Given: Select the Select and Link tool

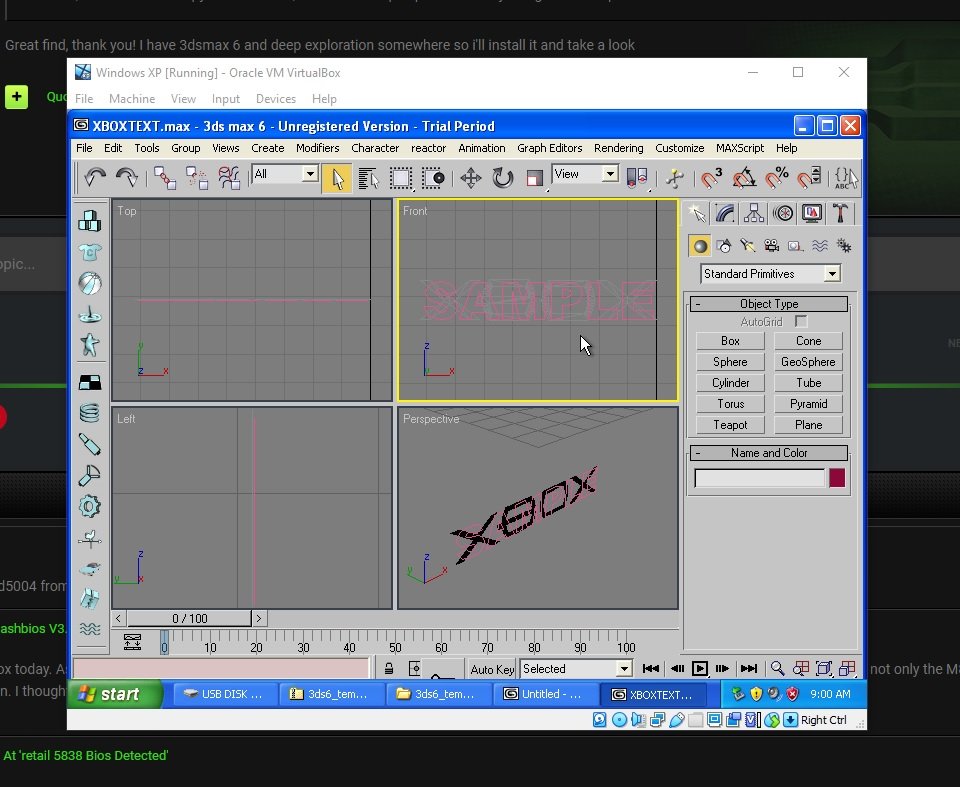Looking at the screenshot, I should [165, 178].
